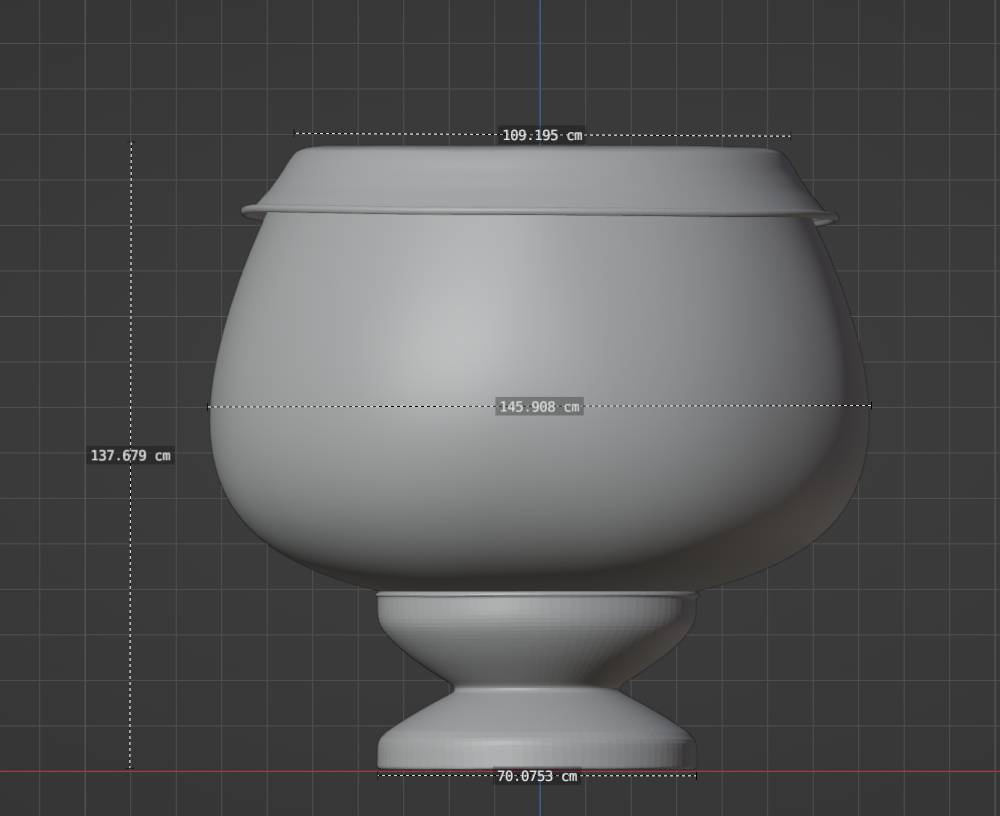The width and height of the screenshot is (1000, 816).
Task: Pick left endpoint of 70.0753 cm ruler
Action: (378, 775)
